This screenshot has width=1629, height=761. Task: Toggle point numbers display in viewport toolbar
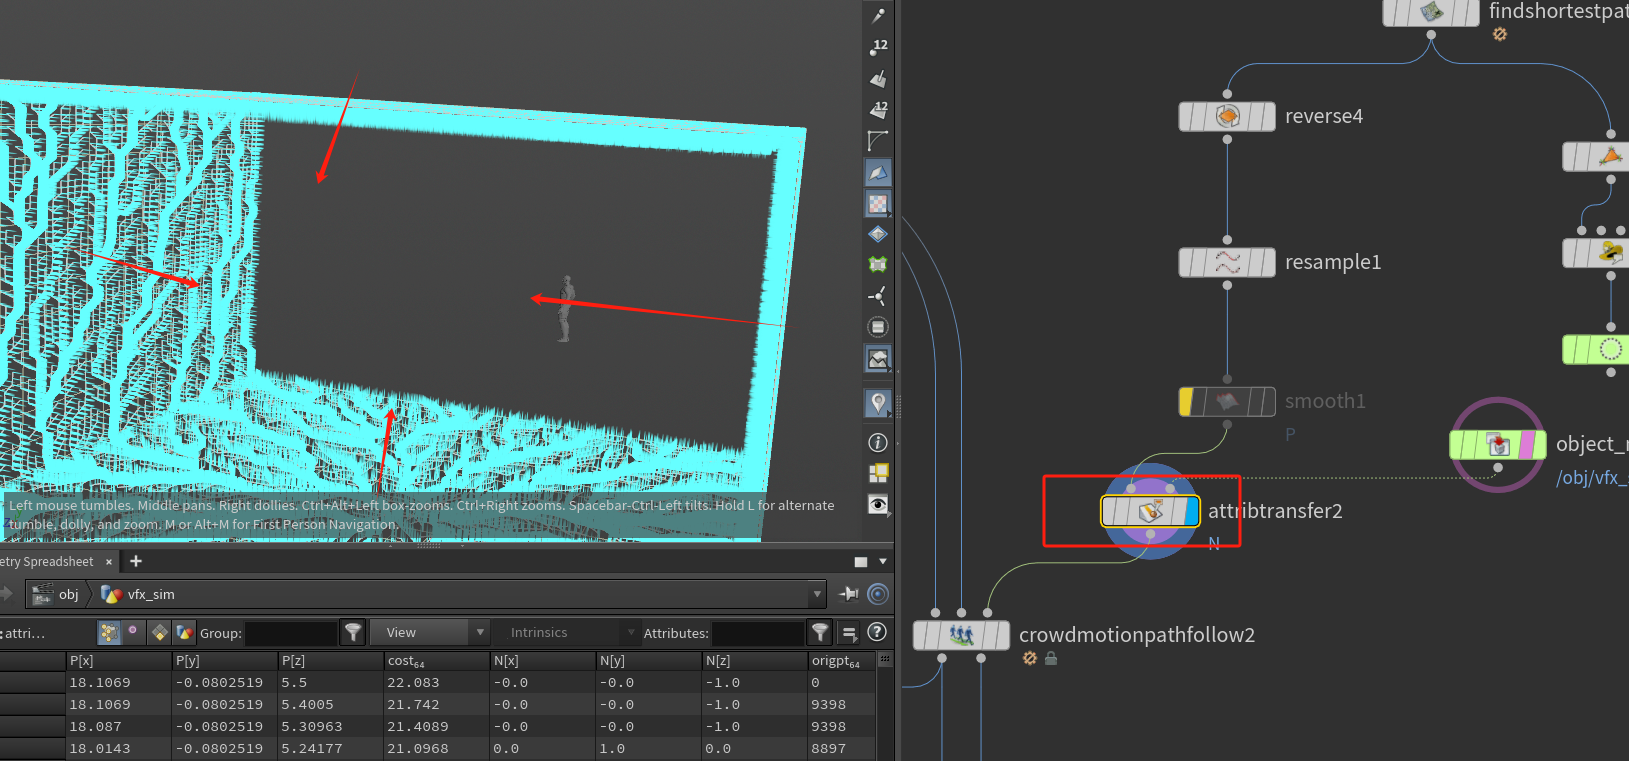878,46
